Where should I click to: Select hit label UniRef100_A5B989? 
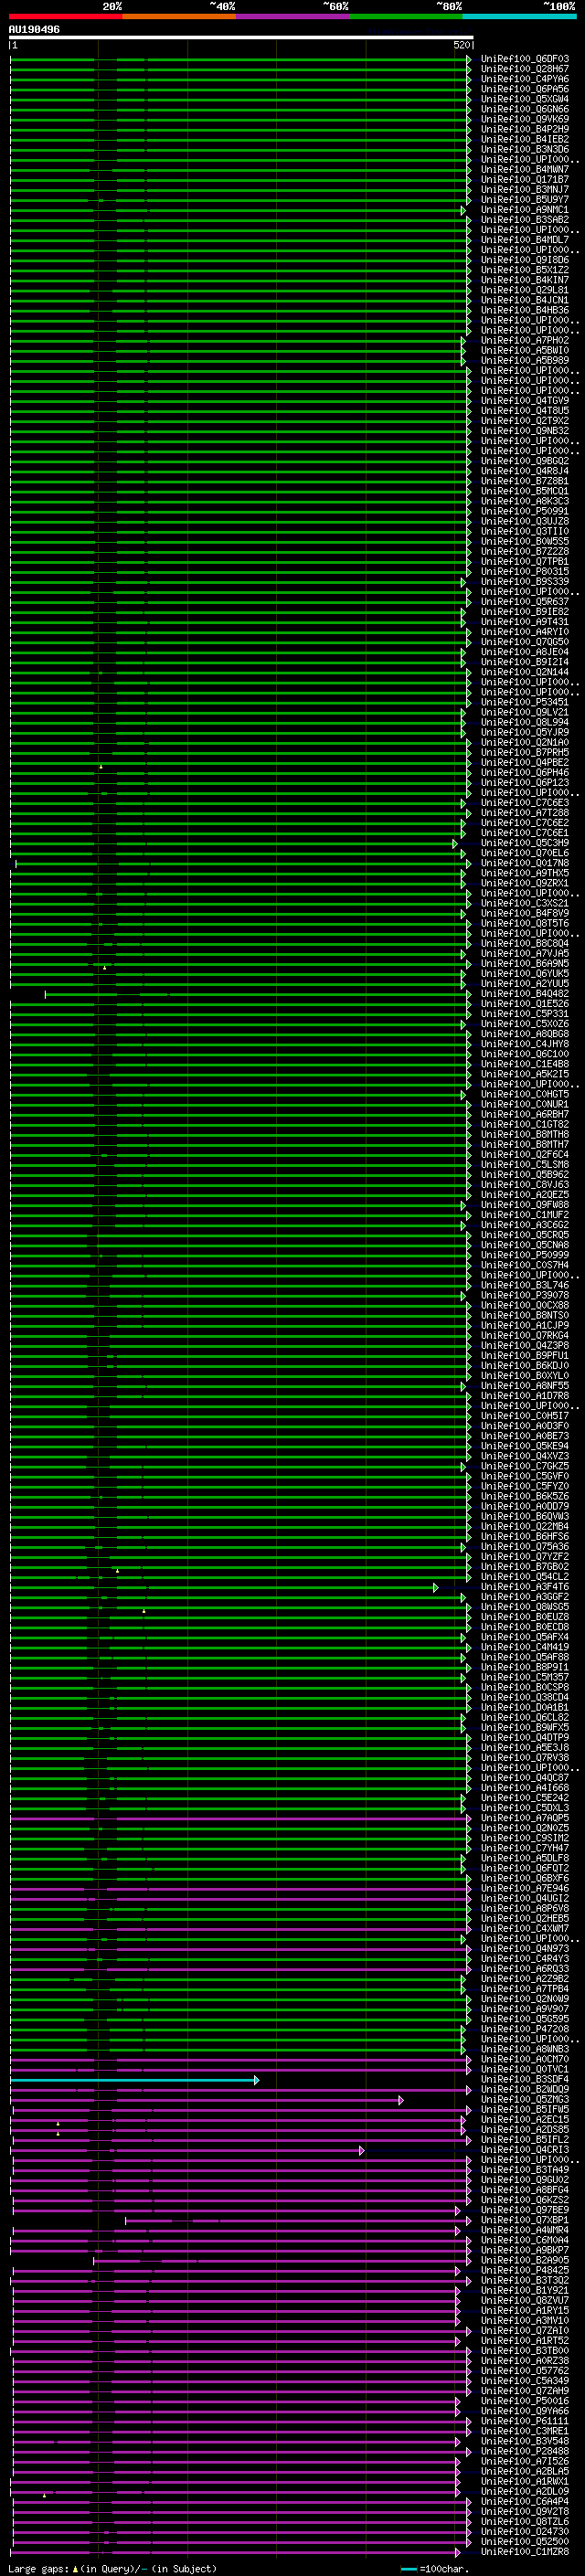click(x=525, y=360)
